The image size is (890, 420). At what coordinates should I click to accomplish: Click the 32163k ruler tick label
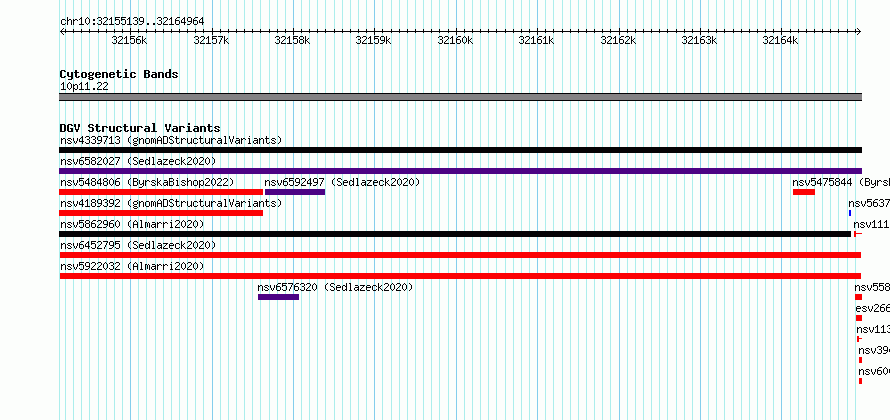click(x=699, y=40)
